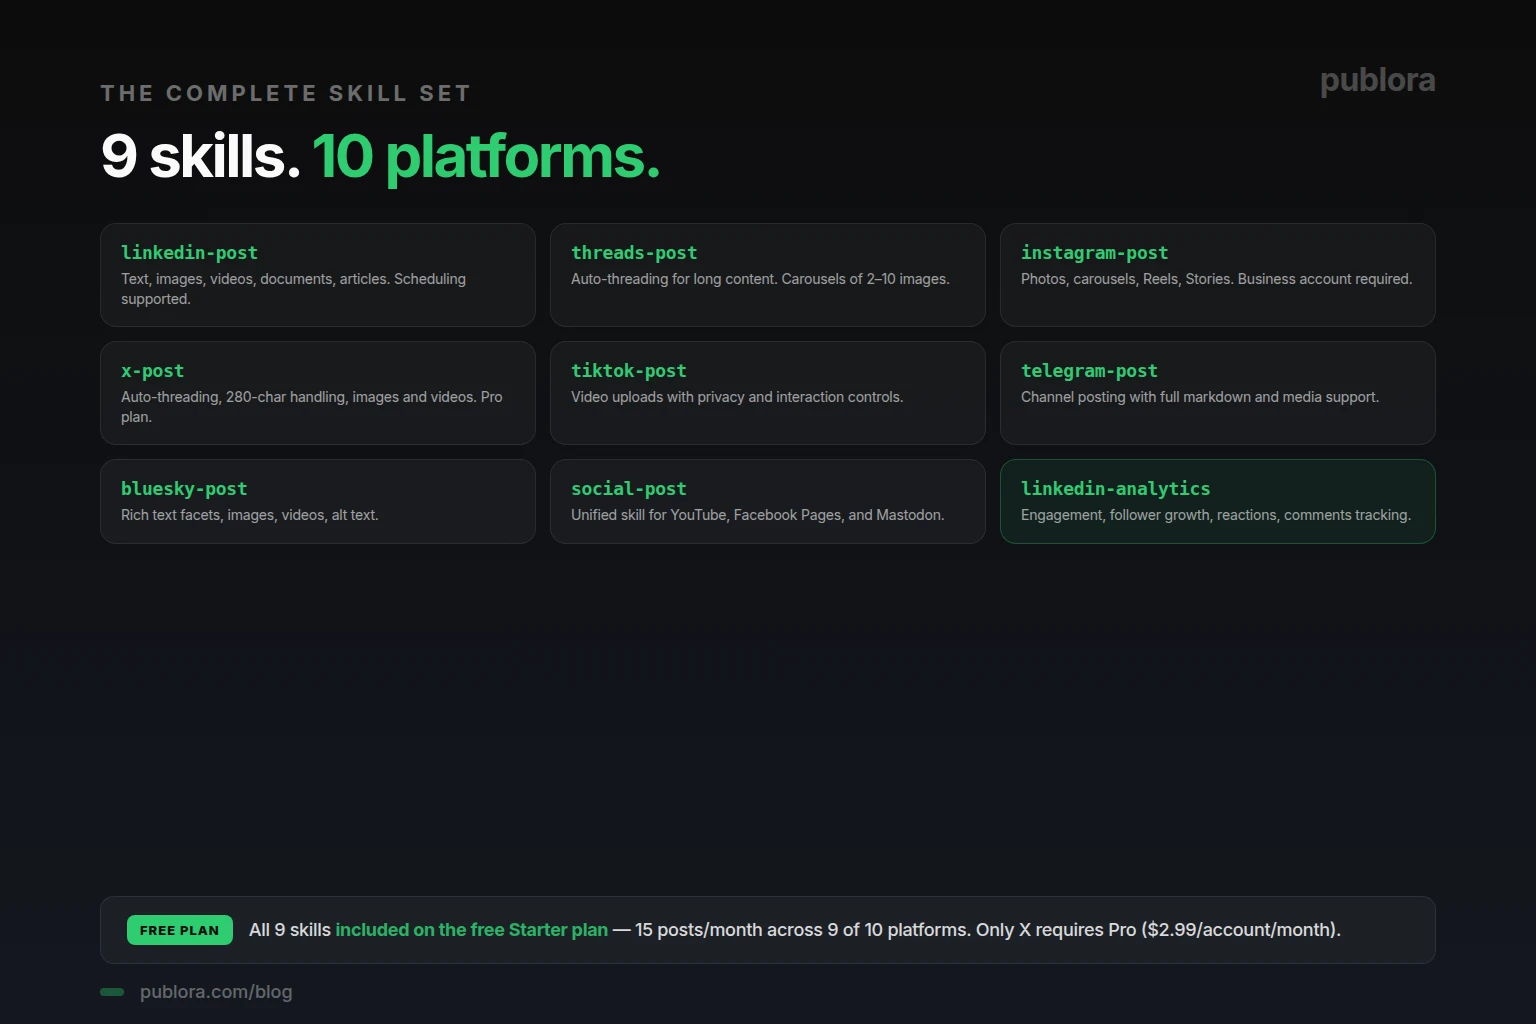Click the telegram-post card title
The height and width of the screenshot is (1024, 1536).
pyautogui.click(x=1089, y=371)
